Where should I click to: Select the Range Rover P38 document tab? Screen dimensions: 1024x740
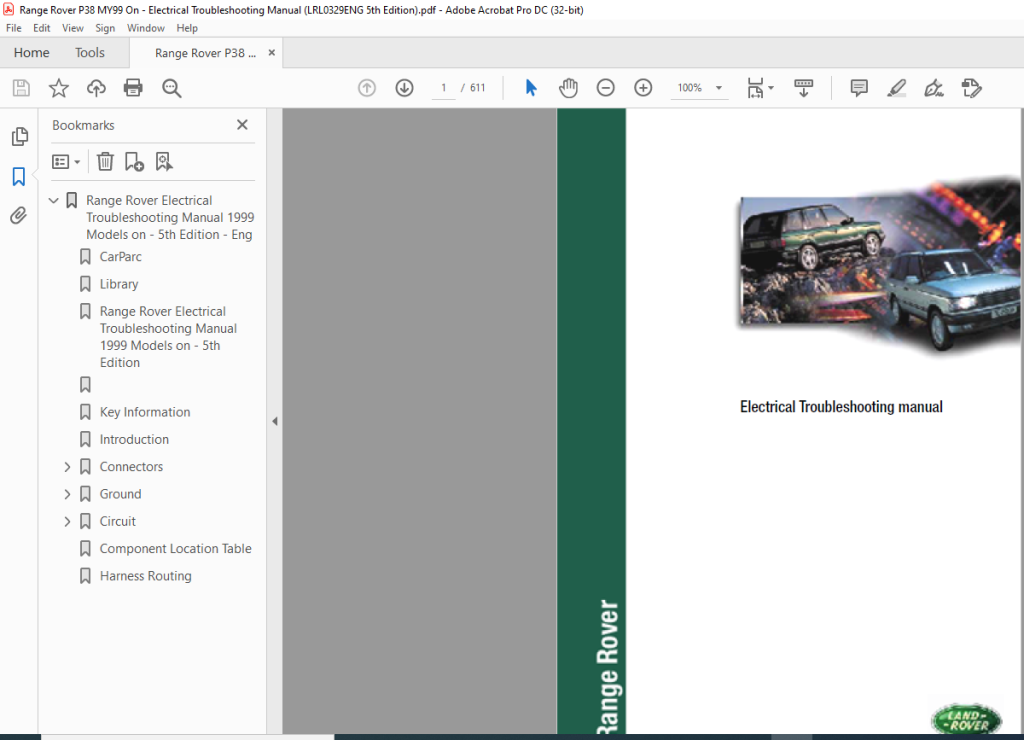click(x=205, y=53)
